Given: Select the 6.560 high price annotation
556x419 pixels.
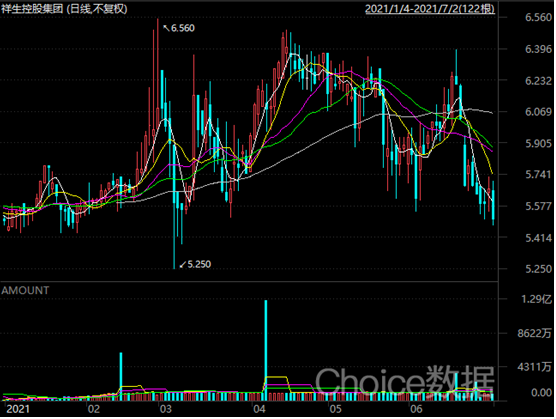Looking at the screenshot, I should (x=179, y=28).
